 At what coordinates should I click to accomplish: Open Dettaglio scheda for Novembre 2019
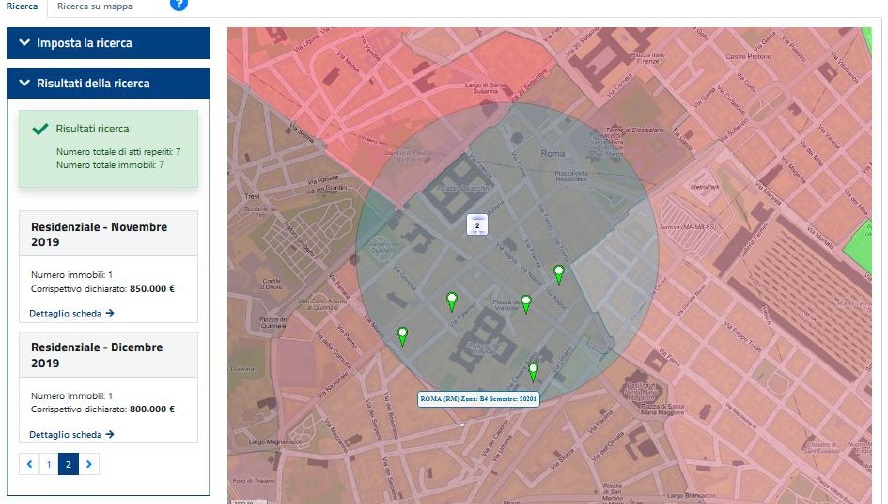click(x=72, y=313)
